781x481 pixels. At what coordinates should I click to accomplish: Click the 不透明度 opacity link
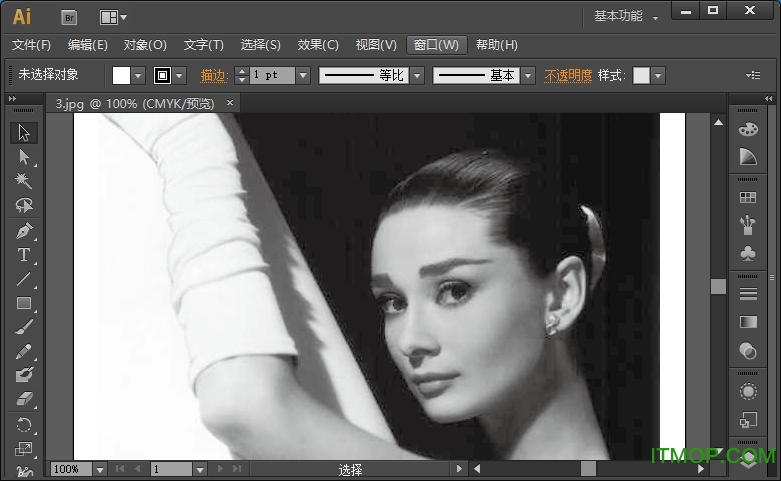click(x=568, y=75)
